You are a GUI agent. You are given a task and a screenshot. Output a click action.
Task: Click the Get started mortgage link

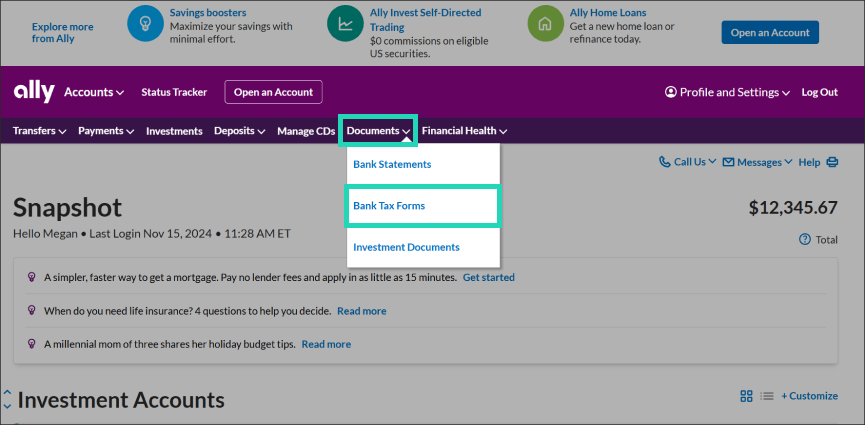tap(489, 277)
